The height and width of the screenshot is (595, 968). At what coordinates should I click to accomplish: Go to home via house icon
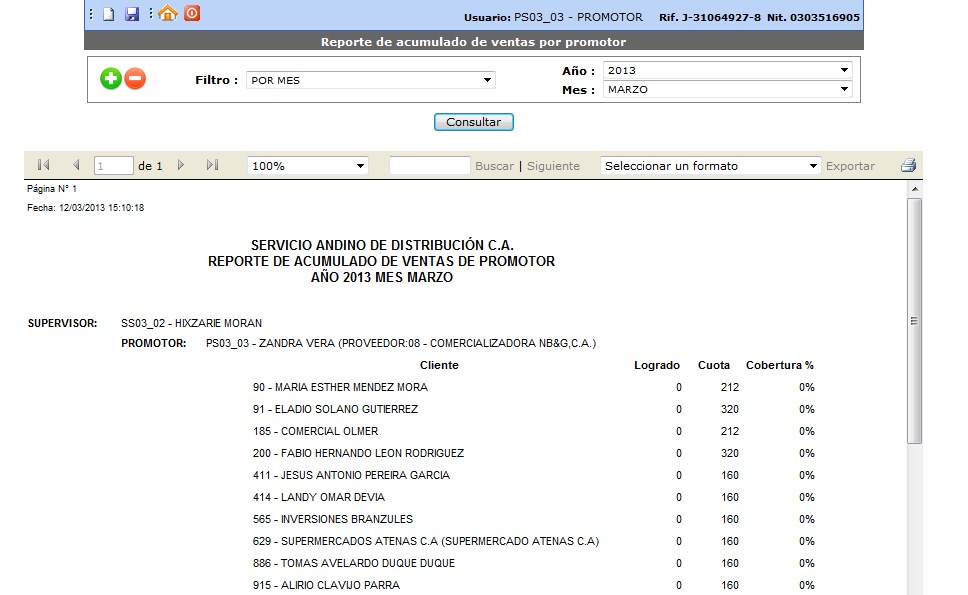(168, 13)
